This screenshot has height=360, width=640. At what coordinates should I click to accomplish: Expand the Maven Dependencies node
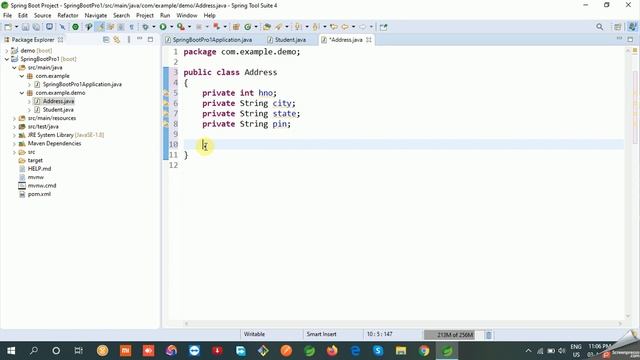pyautogui.click(x=14, y=144)
